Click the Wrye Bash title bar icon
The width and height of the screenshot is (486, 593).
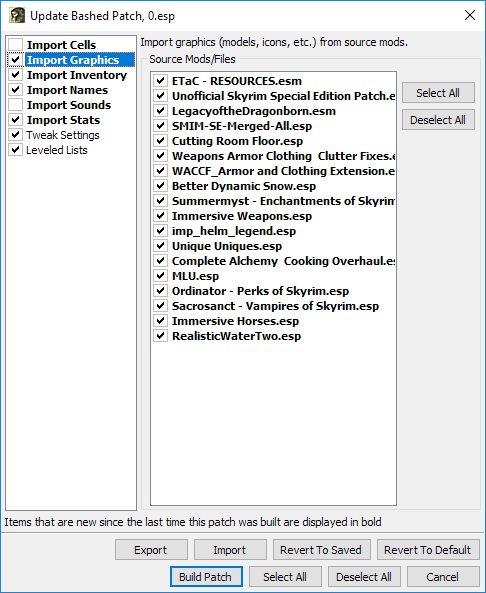tap(17, 16)
